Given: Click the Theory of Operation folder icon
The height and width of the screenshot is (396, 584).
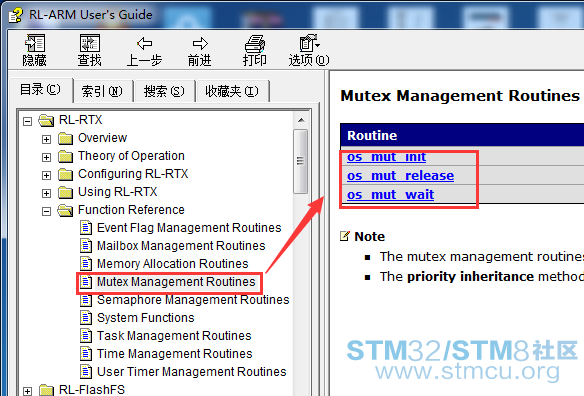Looking at the screenshot, I should point(66,156).
